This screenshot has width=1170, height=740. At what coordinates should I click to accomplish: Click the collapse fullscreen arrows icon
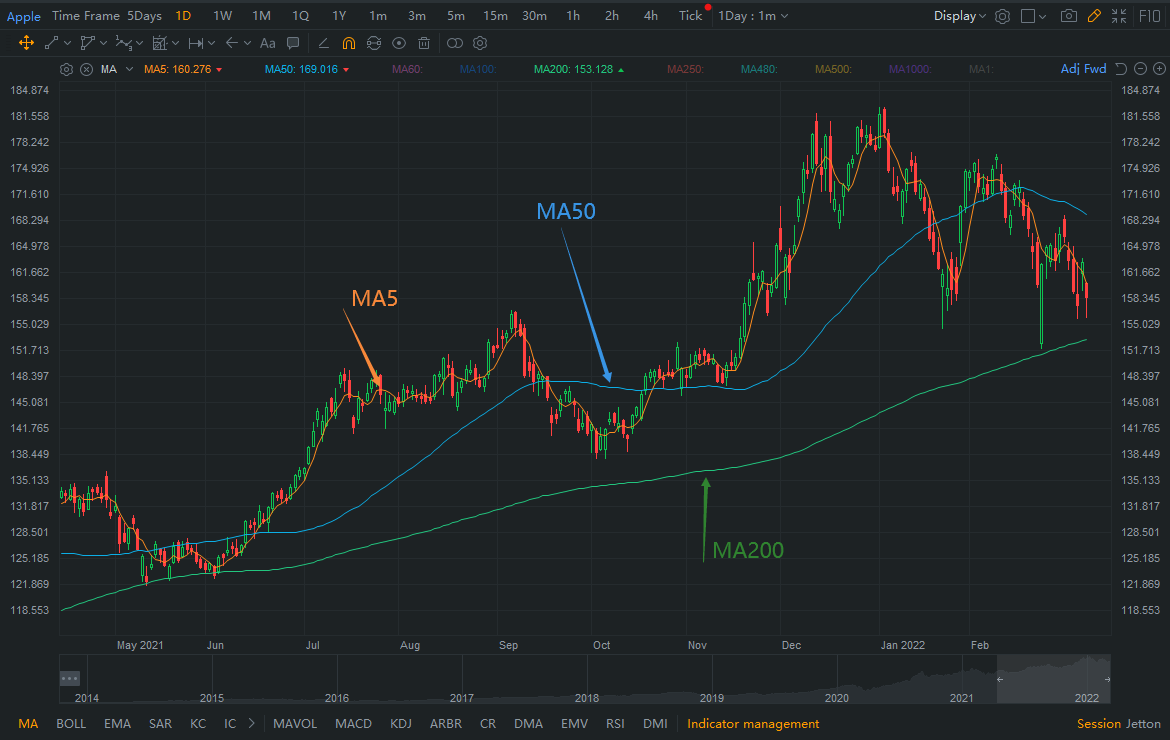pyautogui.click(x=1119, y=16)
